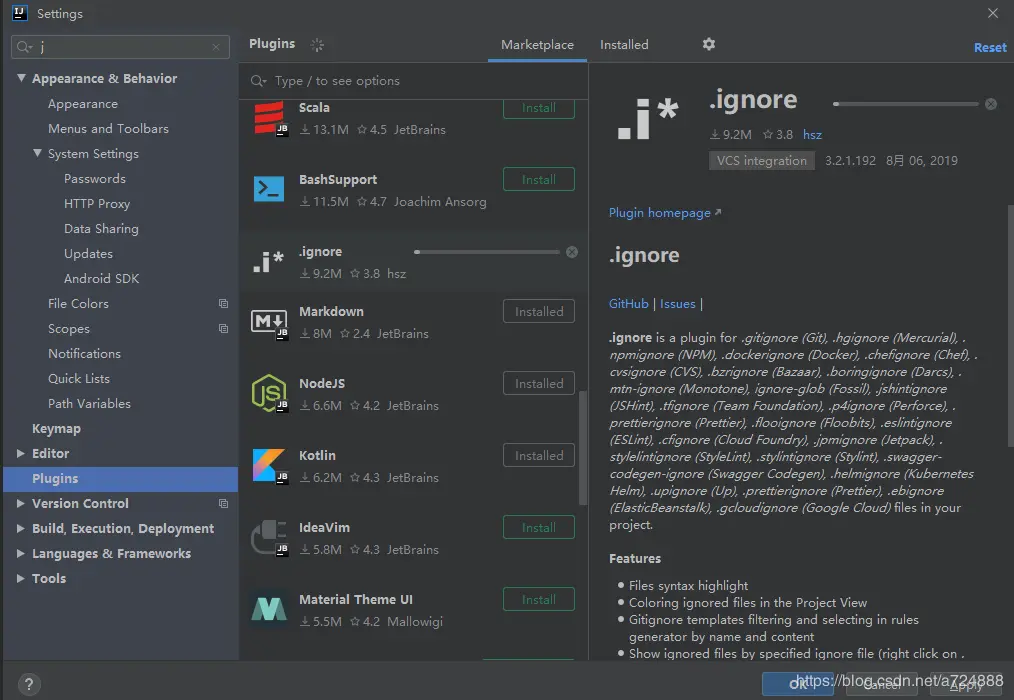1014x700 pixels.
Task: Click the settings search magnifier icon
Action: (x=25, y=47)
